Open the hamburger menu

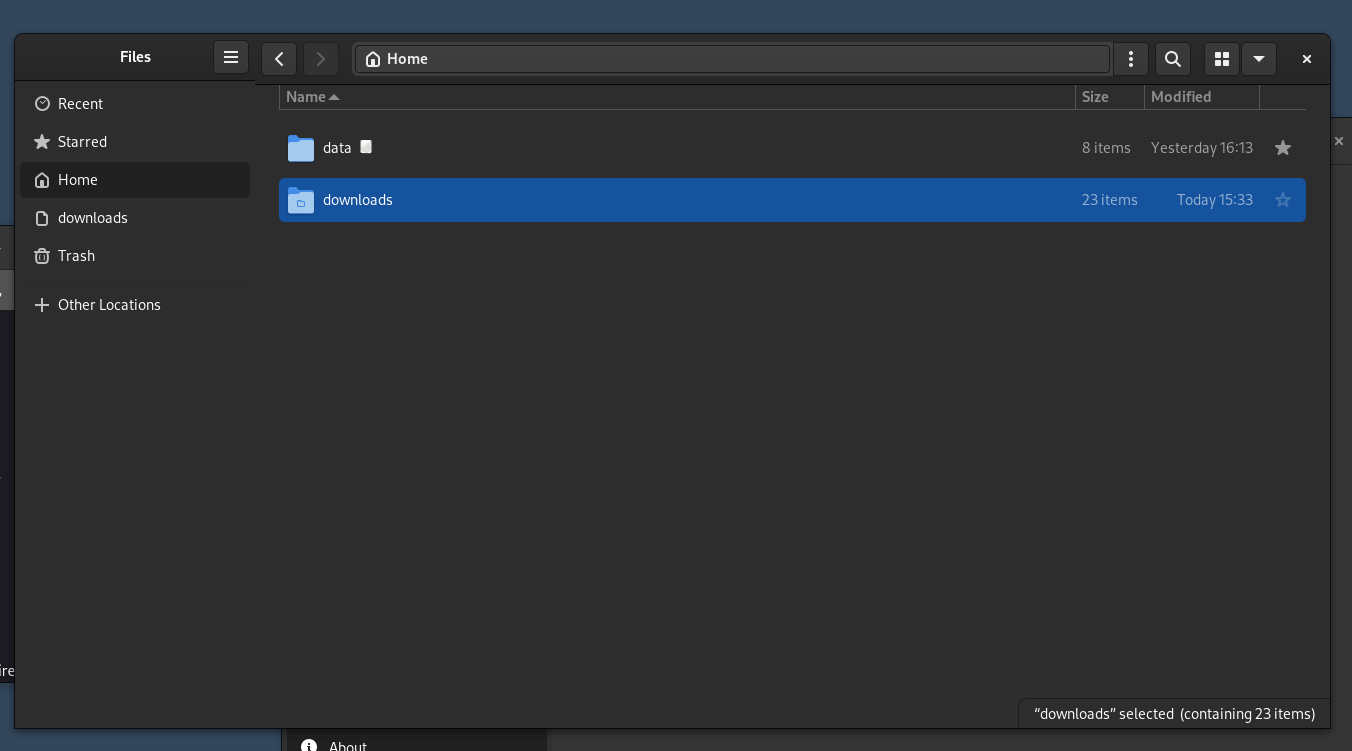coord(231,57)
